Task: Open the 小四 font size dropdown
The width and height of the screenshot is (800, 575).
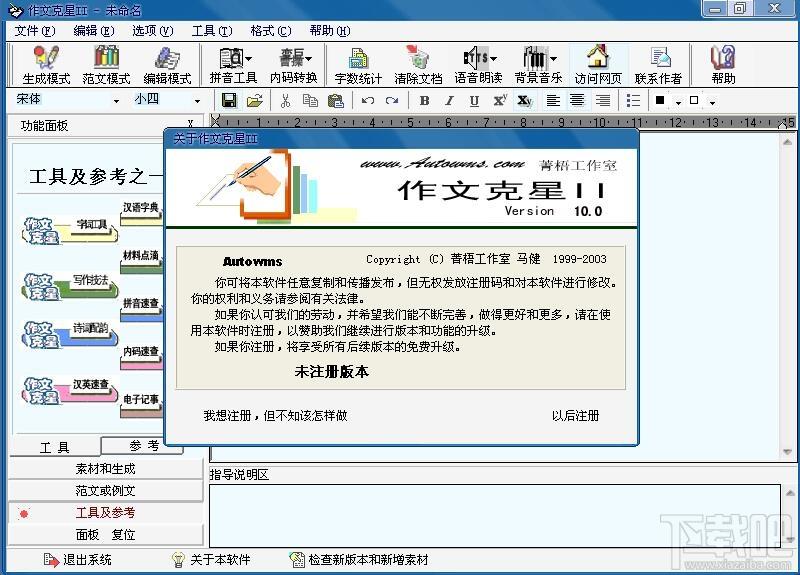Action: pos(197,101)
